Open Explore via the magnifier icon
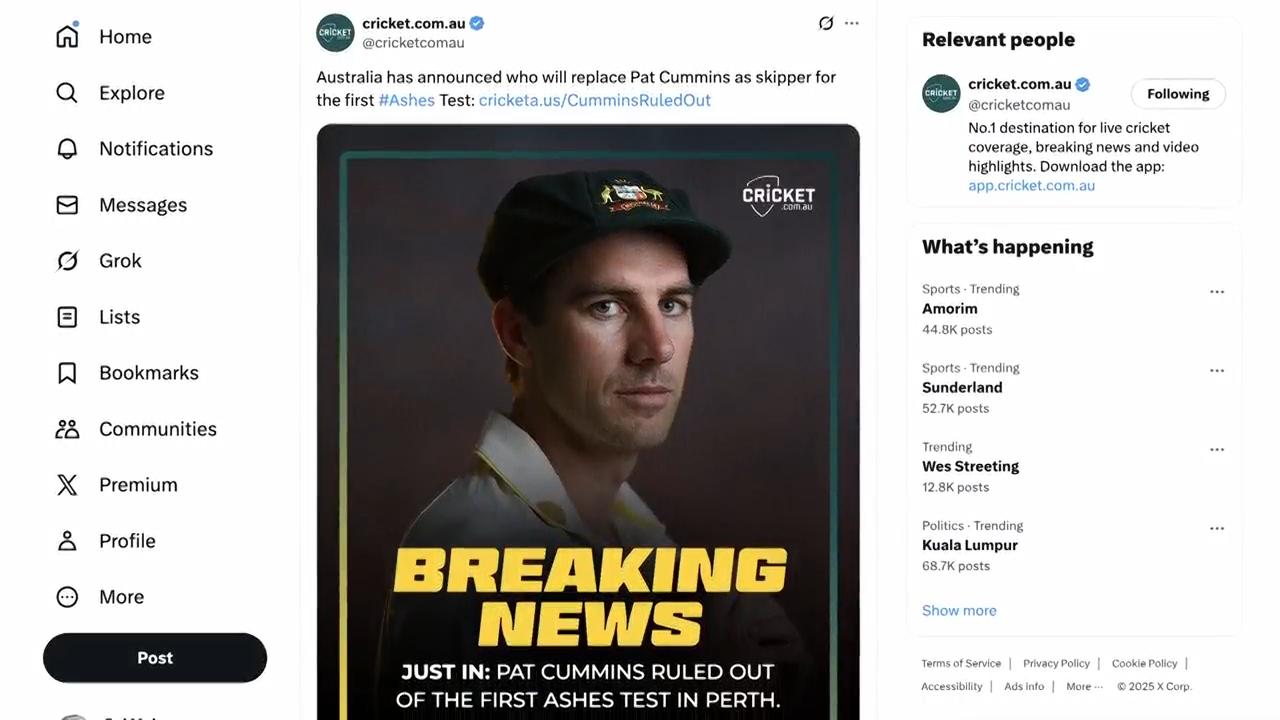Image resolution: width=1280 pixels, height=720 pixels. 67,93
